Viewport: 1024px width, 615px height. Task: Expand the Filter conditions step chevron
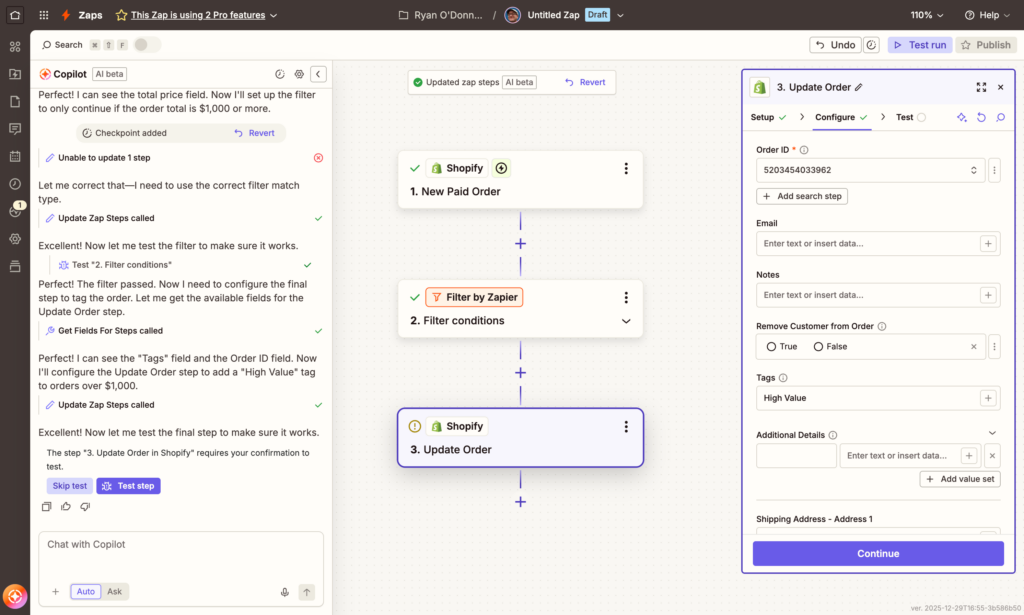click(x=626, y=321)
